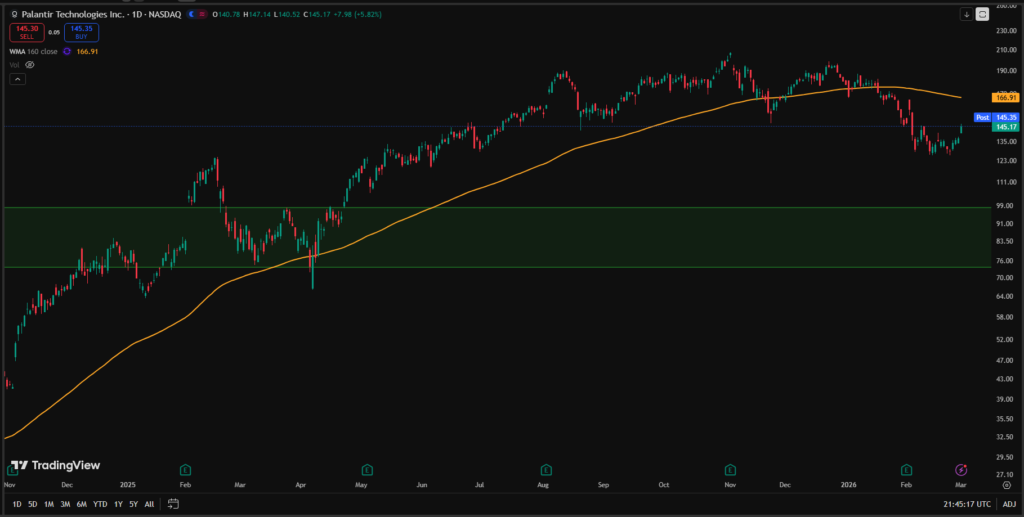Select the 3M time range
The width and height of the screenshot is (1024, 517).
pyautogui.click(x=65, y=504)
